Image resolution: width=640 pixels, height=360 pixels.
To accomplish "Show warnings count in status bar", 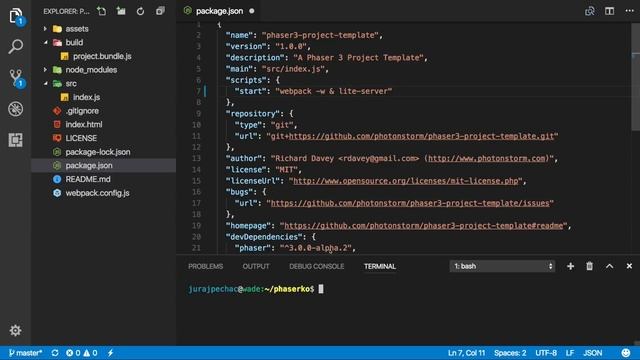I will point(90,353).
